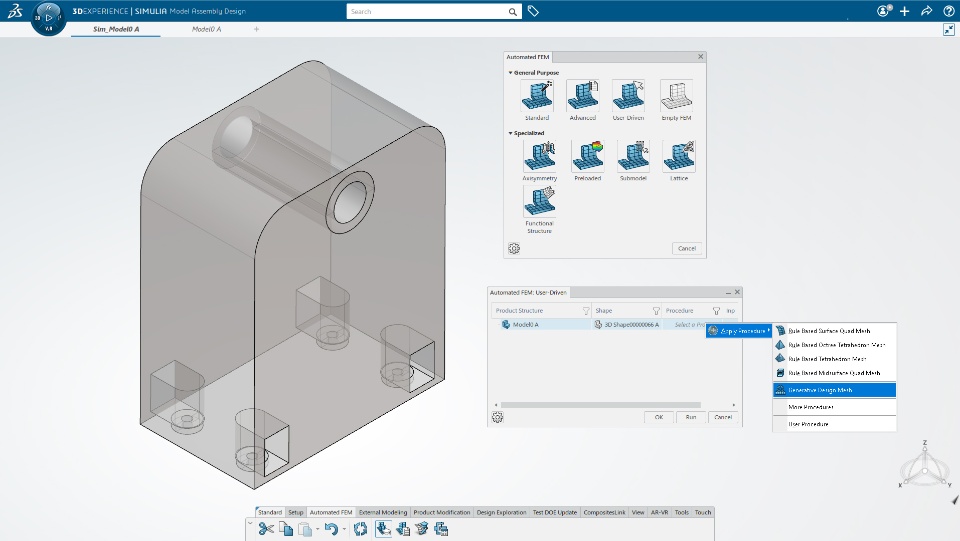Click the 3DS logo at top left

pos(15,11)
